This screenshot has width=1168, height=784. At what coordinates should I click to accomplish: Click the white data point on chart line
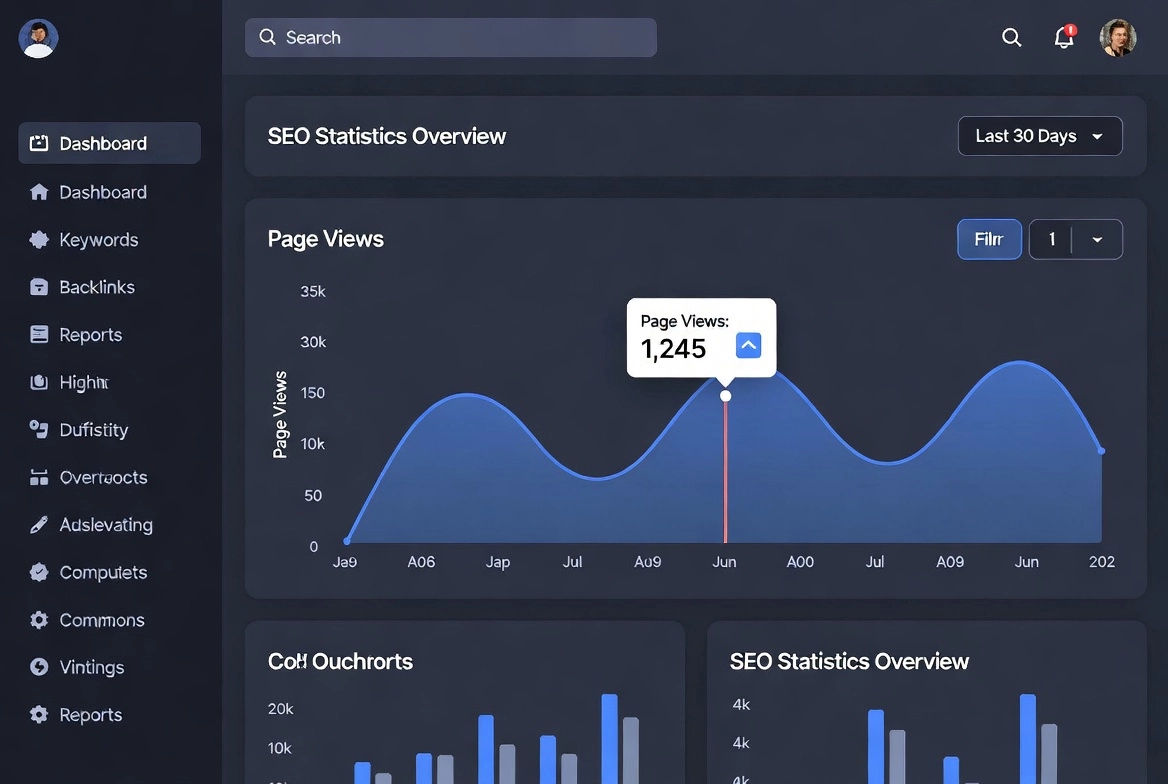click(726, 396)
